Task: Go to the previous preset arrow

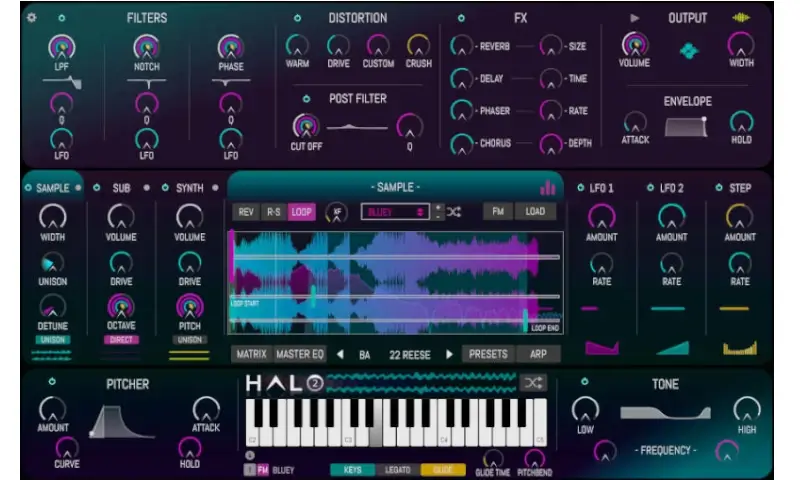Action: tap(339, 354)
